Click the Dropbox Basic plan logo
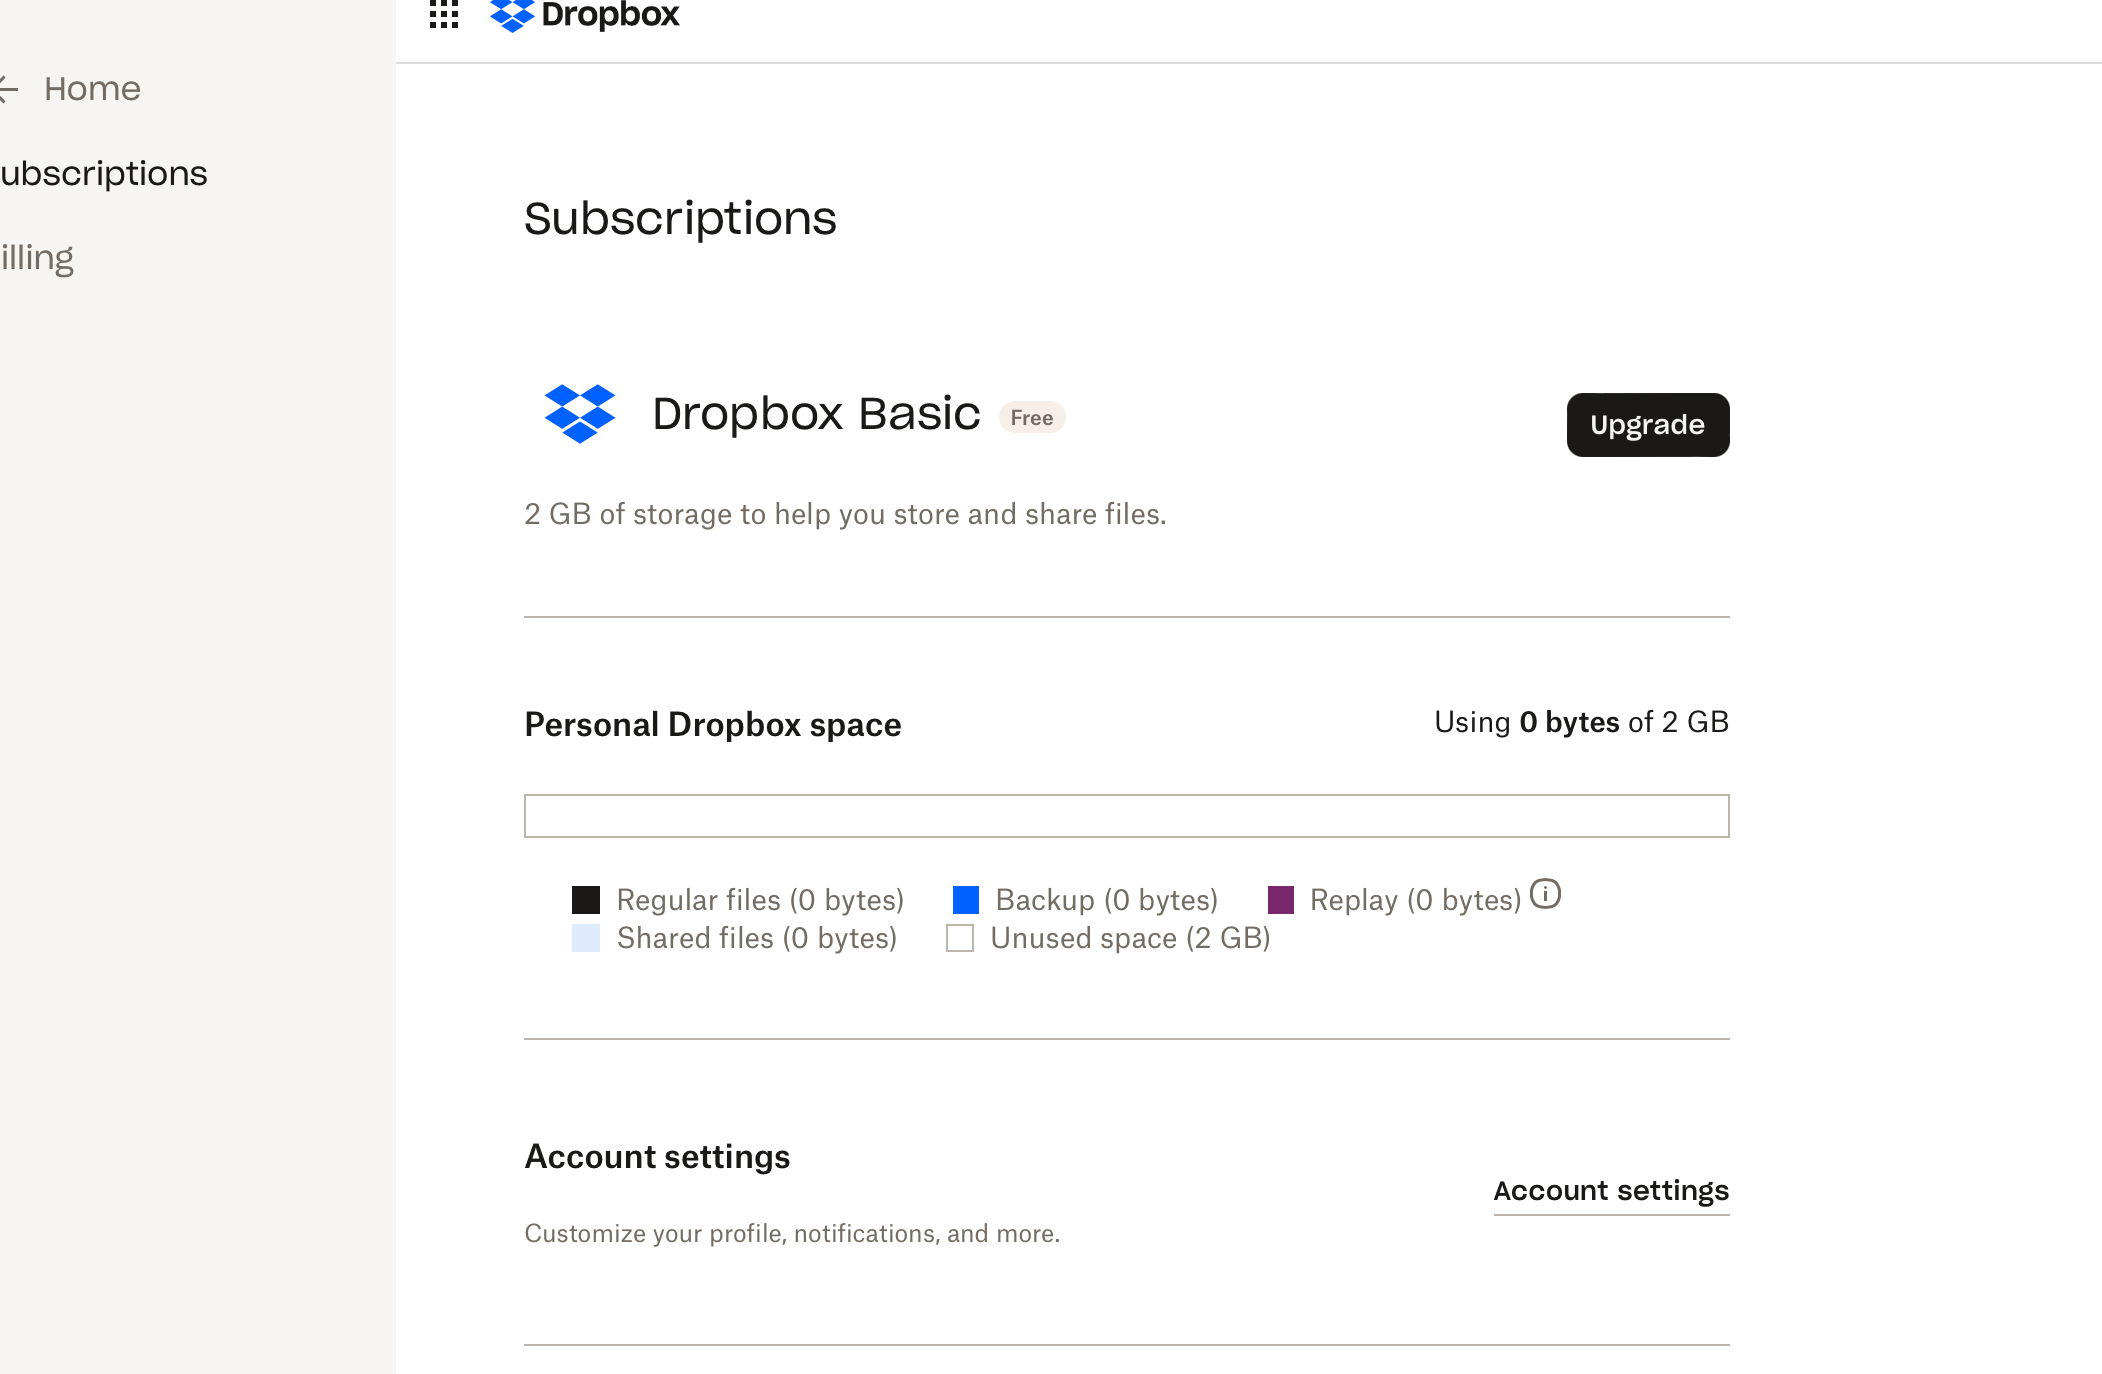 580,413
